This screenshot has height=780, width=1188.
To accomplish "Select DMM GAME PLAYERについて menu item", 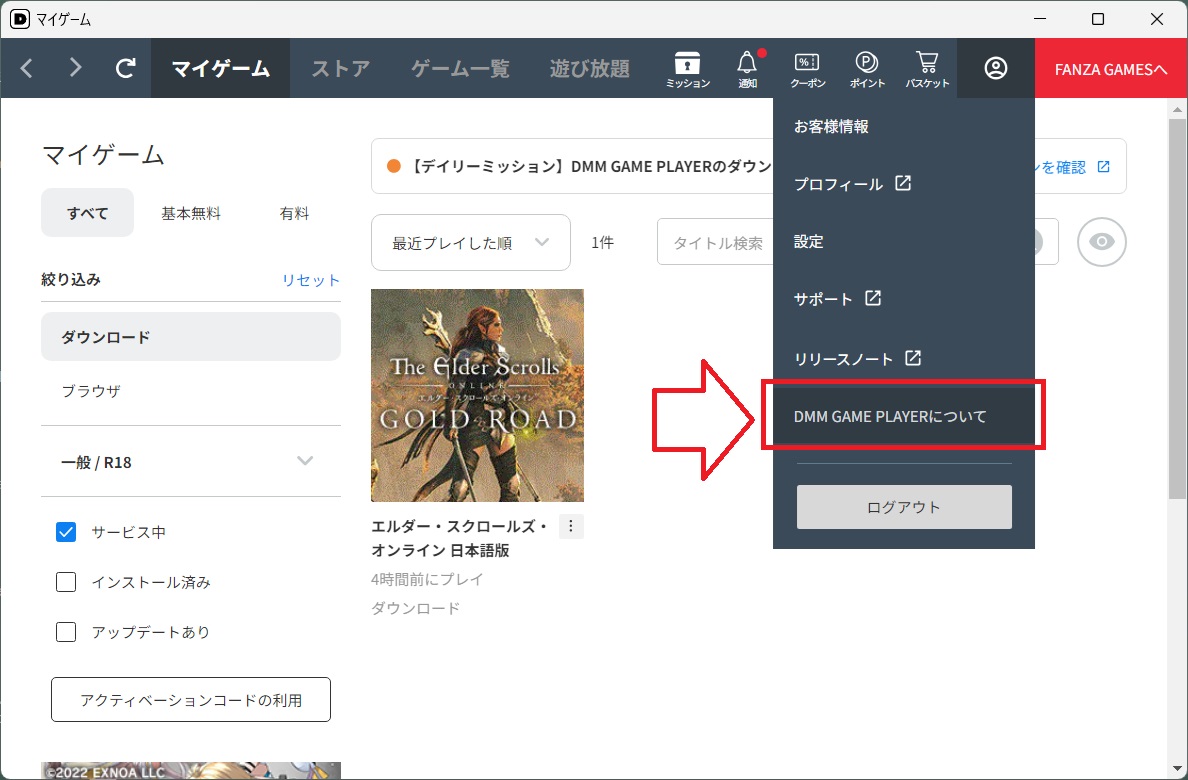I will pos(904,416).
